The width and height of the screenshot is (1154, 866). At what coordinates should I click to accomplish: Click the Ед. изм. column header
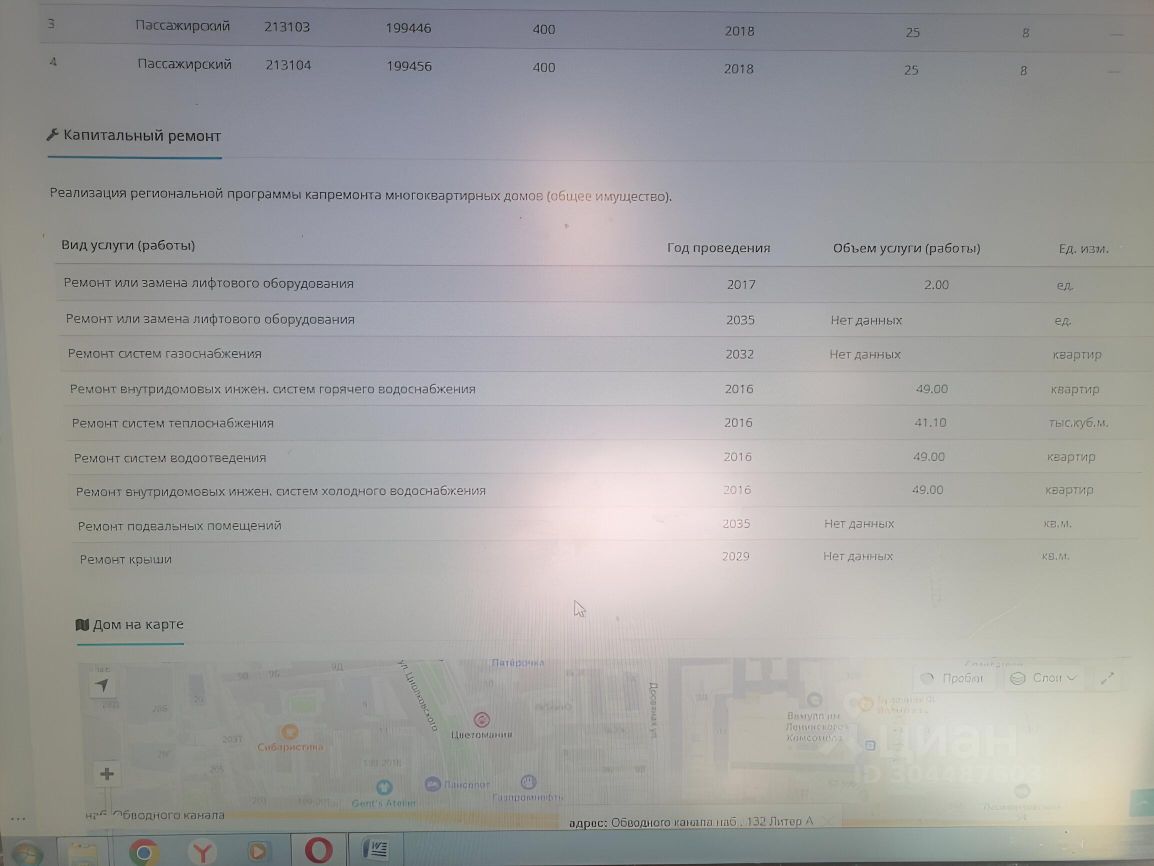(1083, 249)
